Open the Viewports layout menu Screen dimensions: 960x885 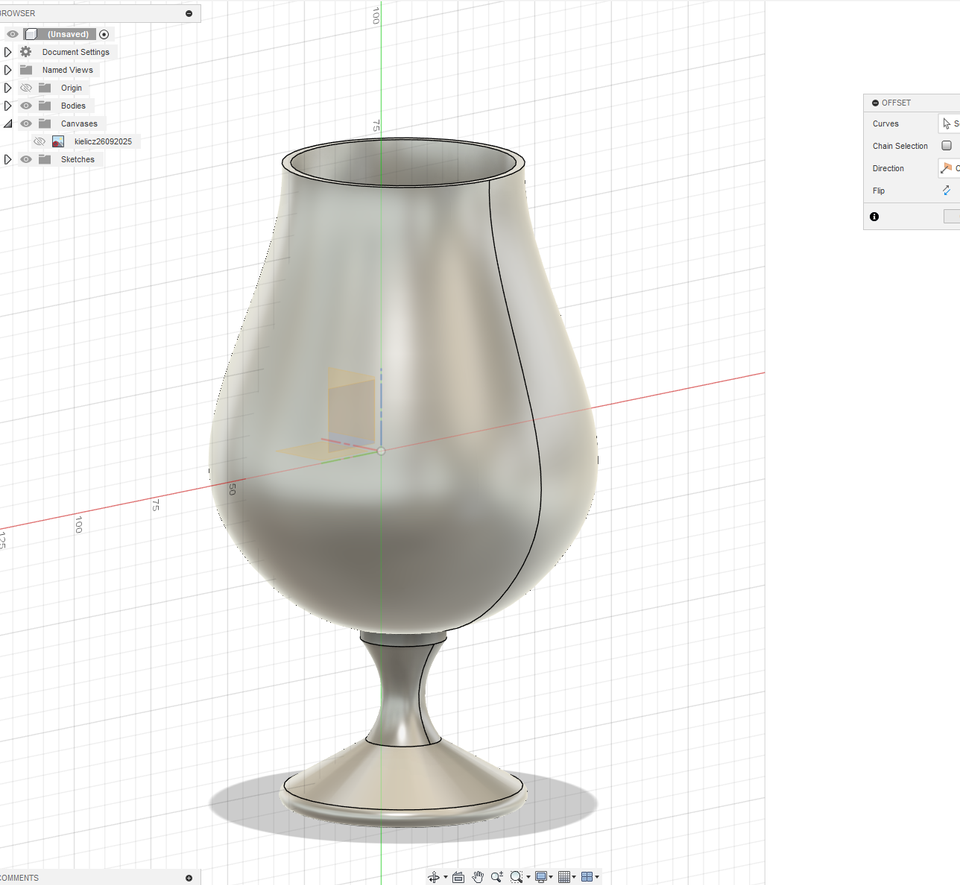click(x=588, y=877)
